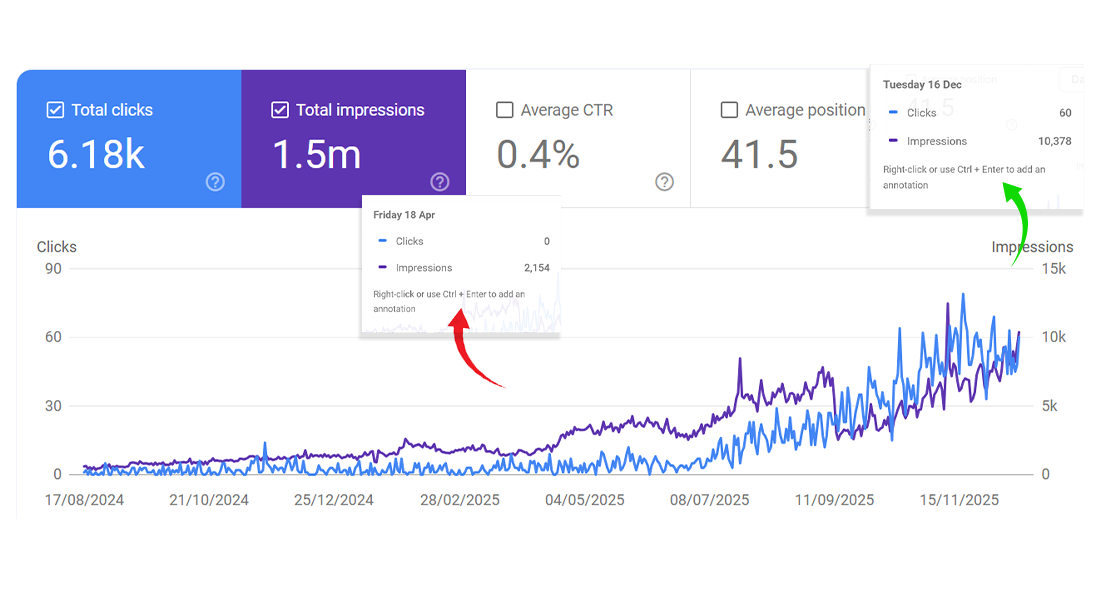Uncheck the Total impressions checkbox
This screenshot has width=1100, height=600.
pos(280,110)
